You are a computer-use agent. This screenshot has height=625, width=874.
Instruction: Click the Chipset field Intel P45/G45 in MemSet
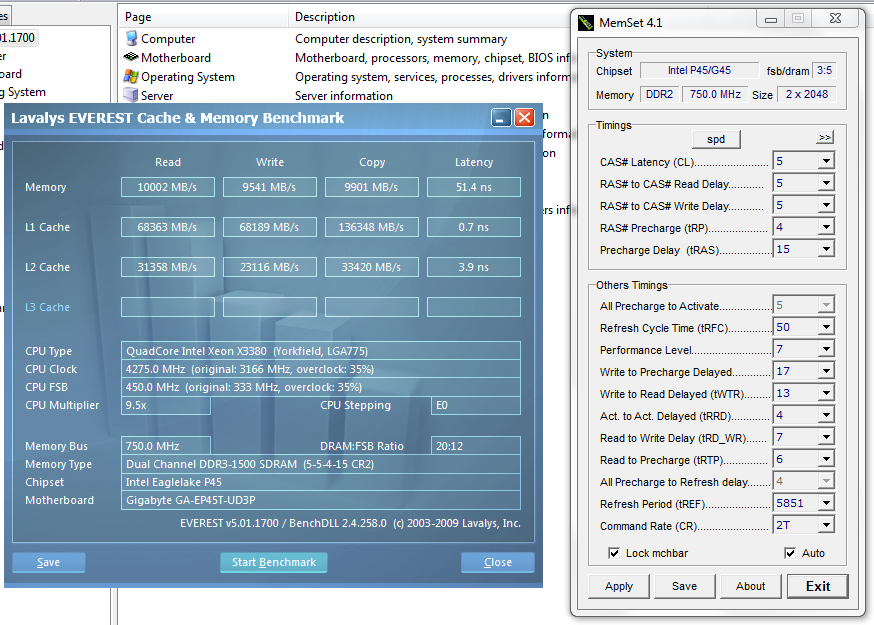pyautogui.click(x=700, y=70)
